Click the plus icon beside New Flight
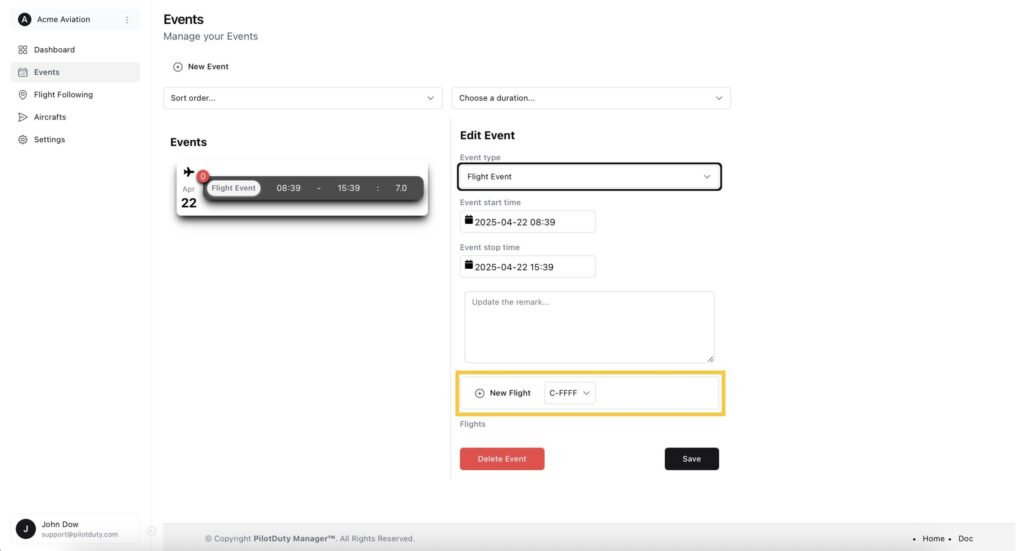The height and width of the screenshot is (551, 1024). 479,393
